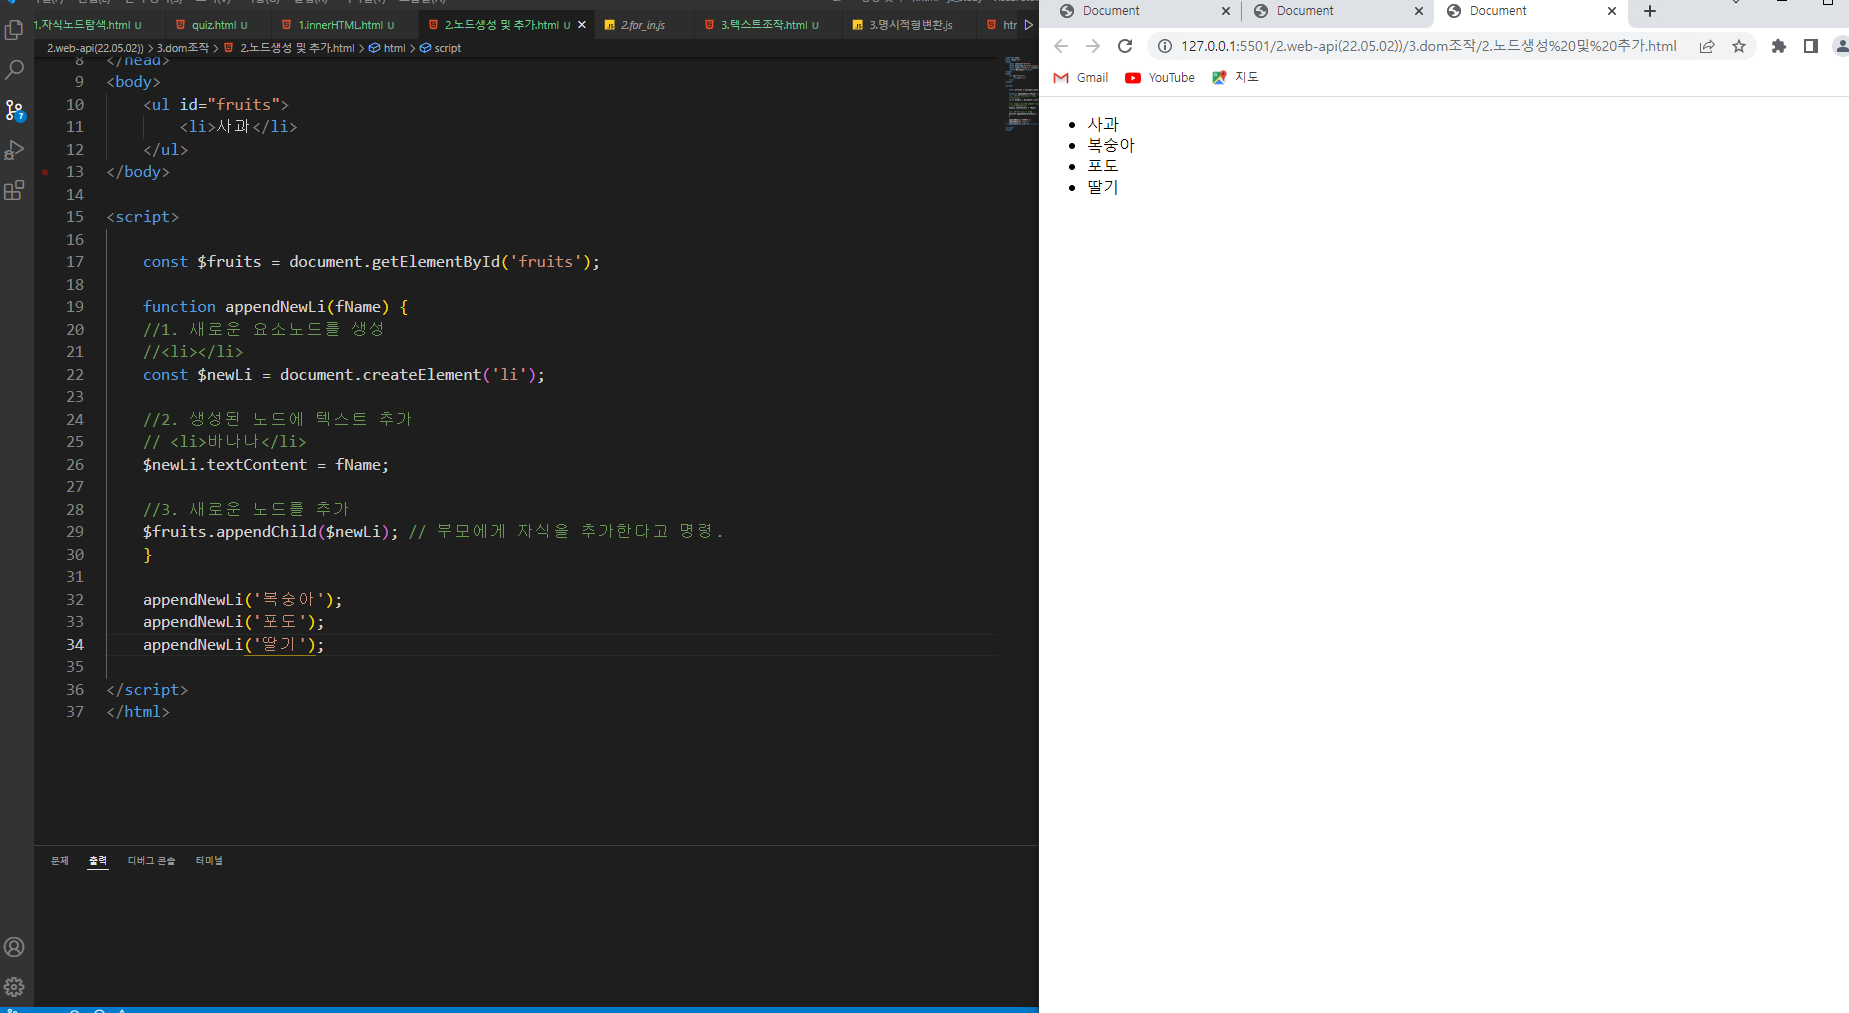Open a new Chrome tab
The width and height of the screenshot is (1849, 1013).
[1650, 11]
